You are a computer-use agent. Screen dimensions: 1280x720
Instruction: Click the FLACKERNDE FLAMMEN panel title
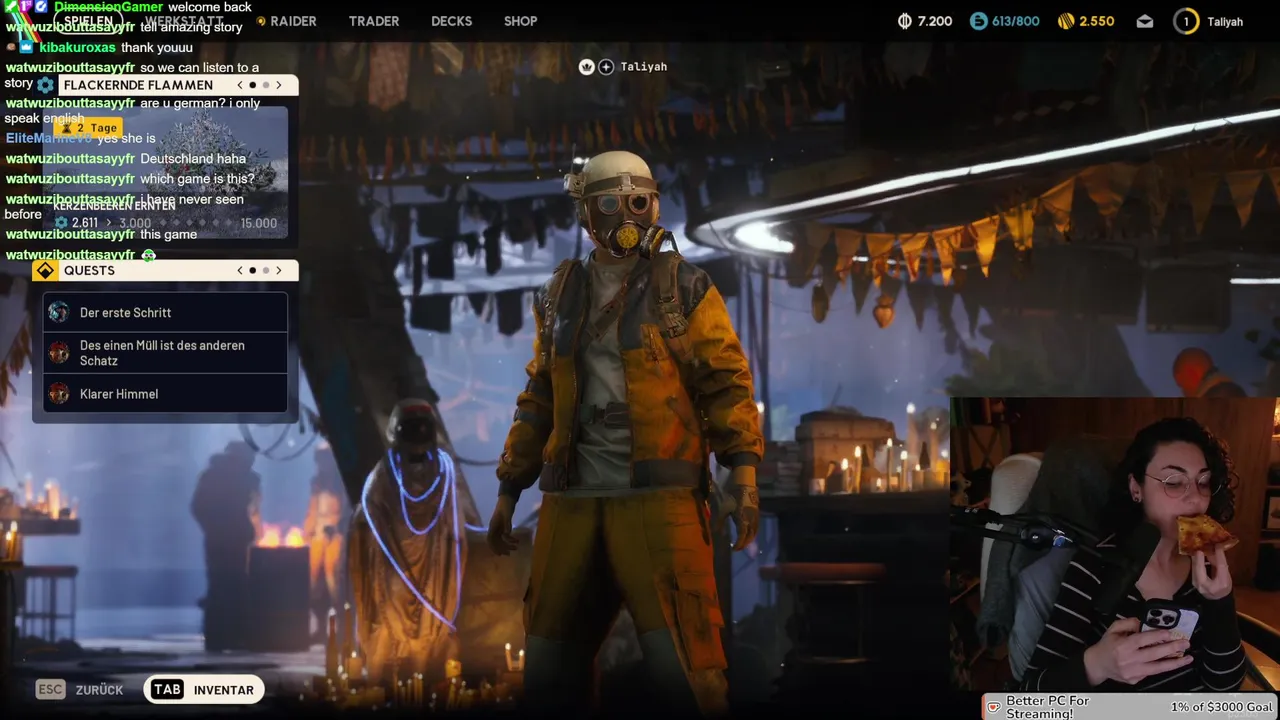138,85
